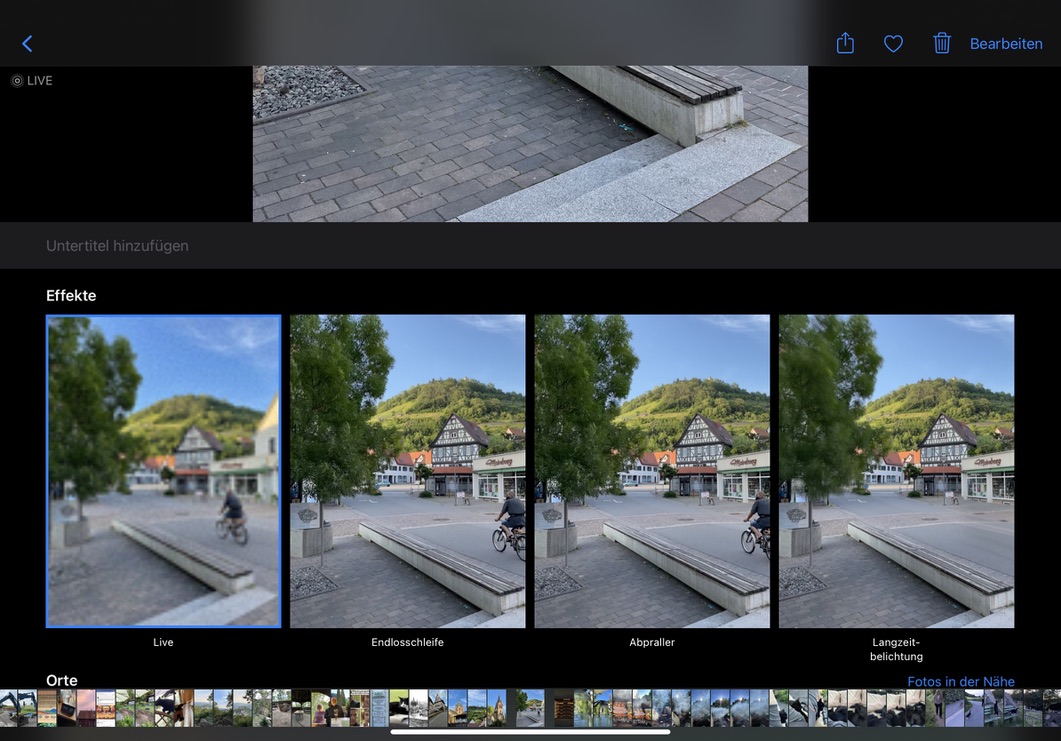Select the Endlosschleife effect thumbnail
1061x741 pixels.
pyautogui.click(x=407, y=471)
